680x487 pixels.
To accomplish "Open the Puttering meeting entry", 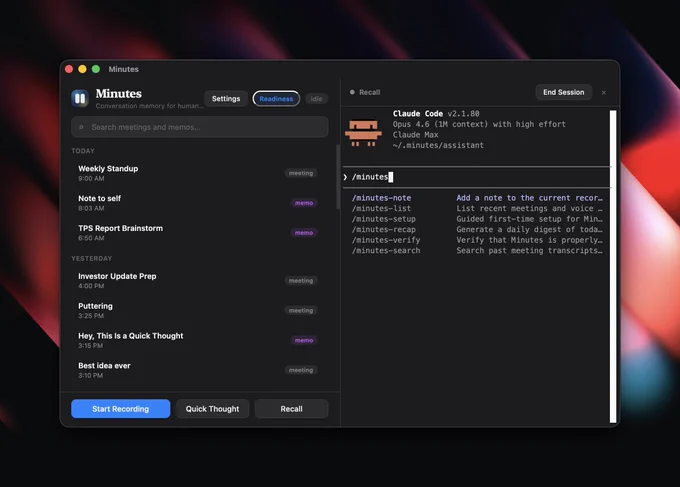I will click(199, 311).
